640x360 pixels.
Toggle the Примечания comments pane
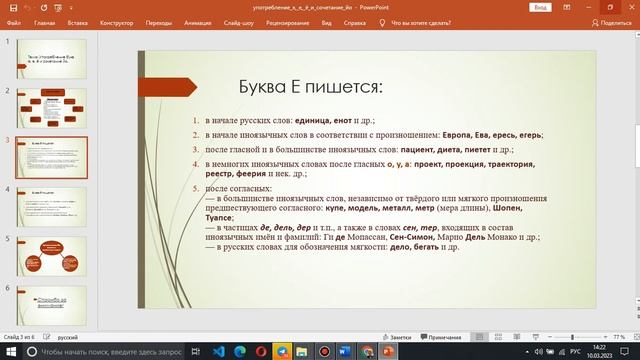(x=441, y=337)
